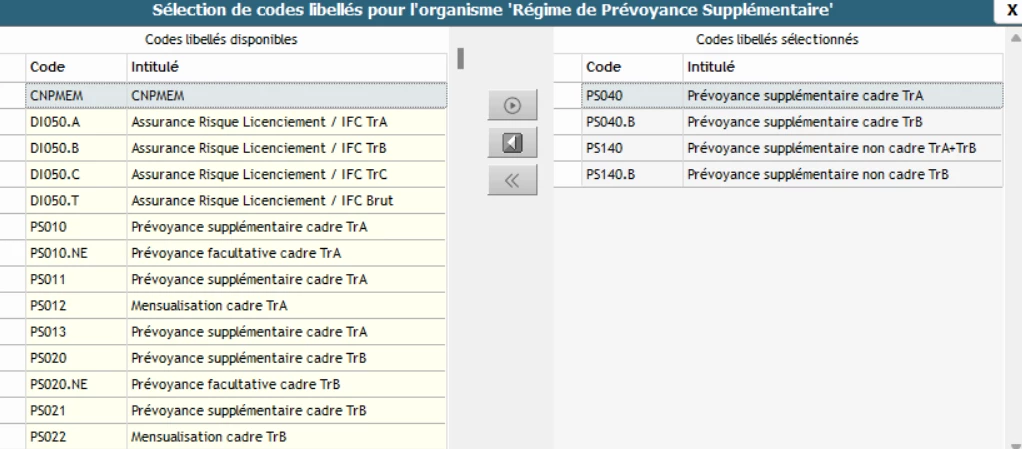
Task: Select PS022 Mensualisation cadre TrB row
Action: pos(236,435)
